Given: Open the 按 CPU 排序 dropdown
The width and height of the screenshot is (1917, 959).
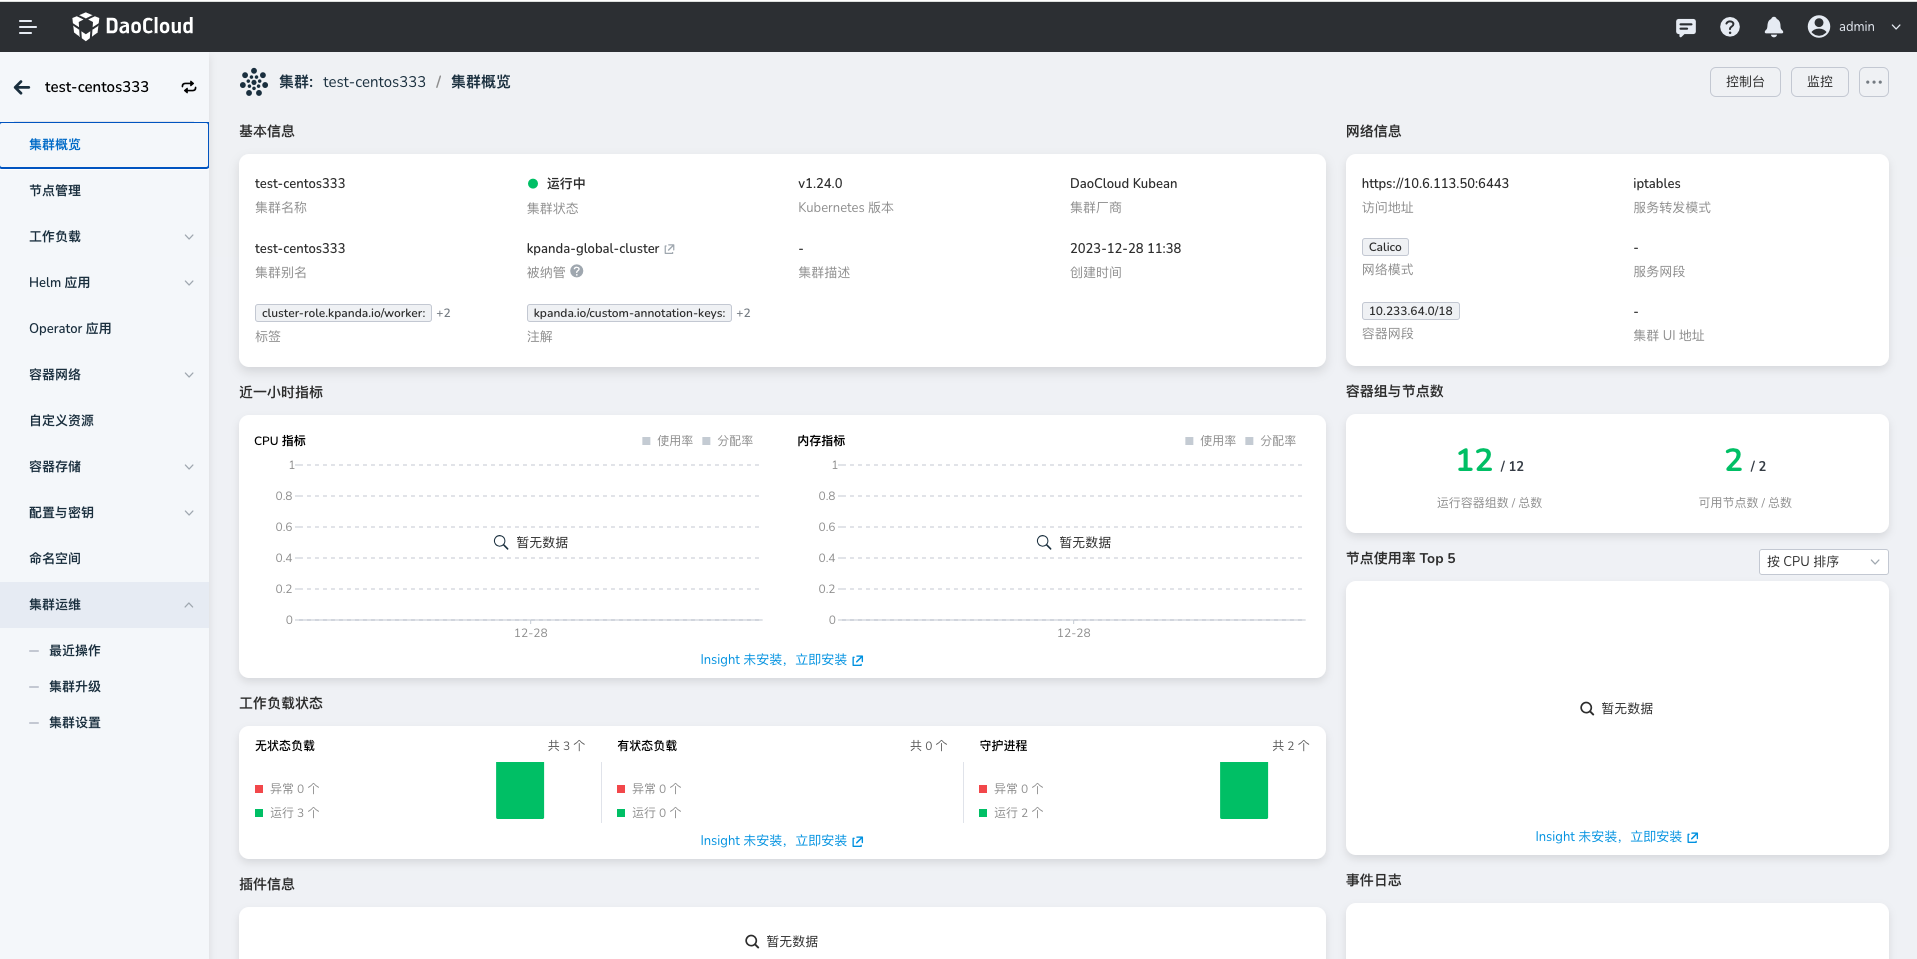Looking at the screenshot, I should [1822, 562].
